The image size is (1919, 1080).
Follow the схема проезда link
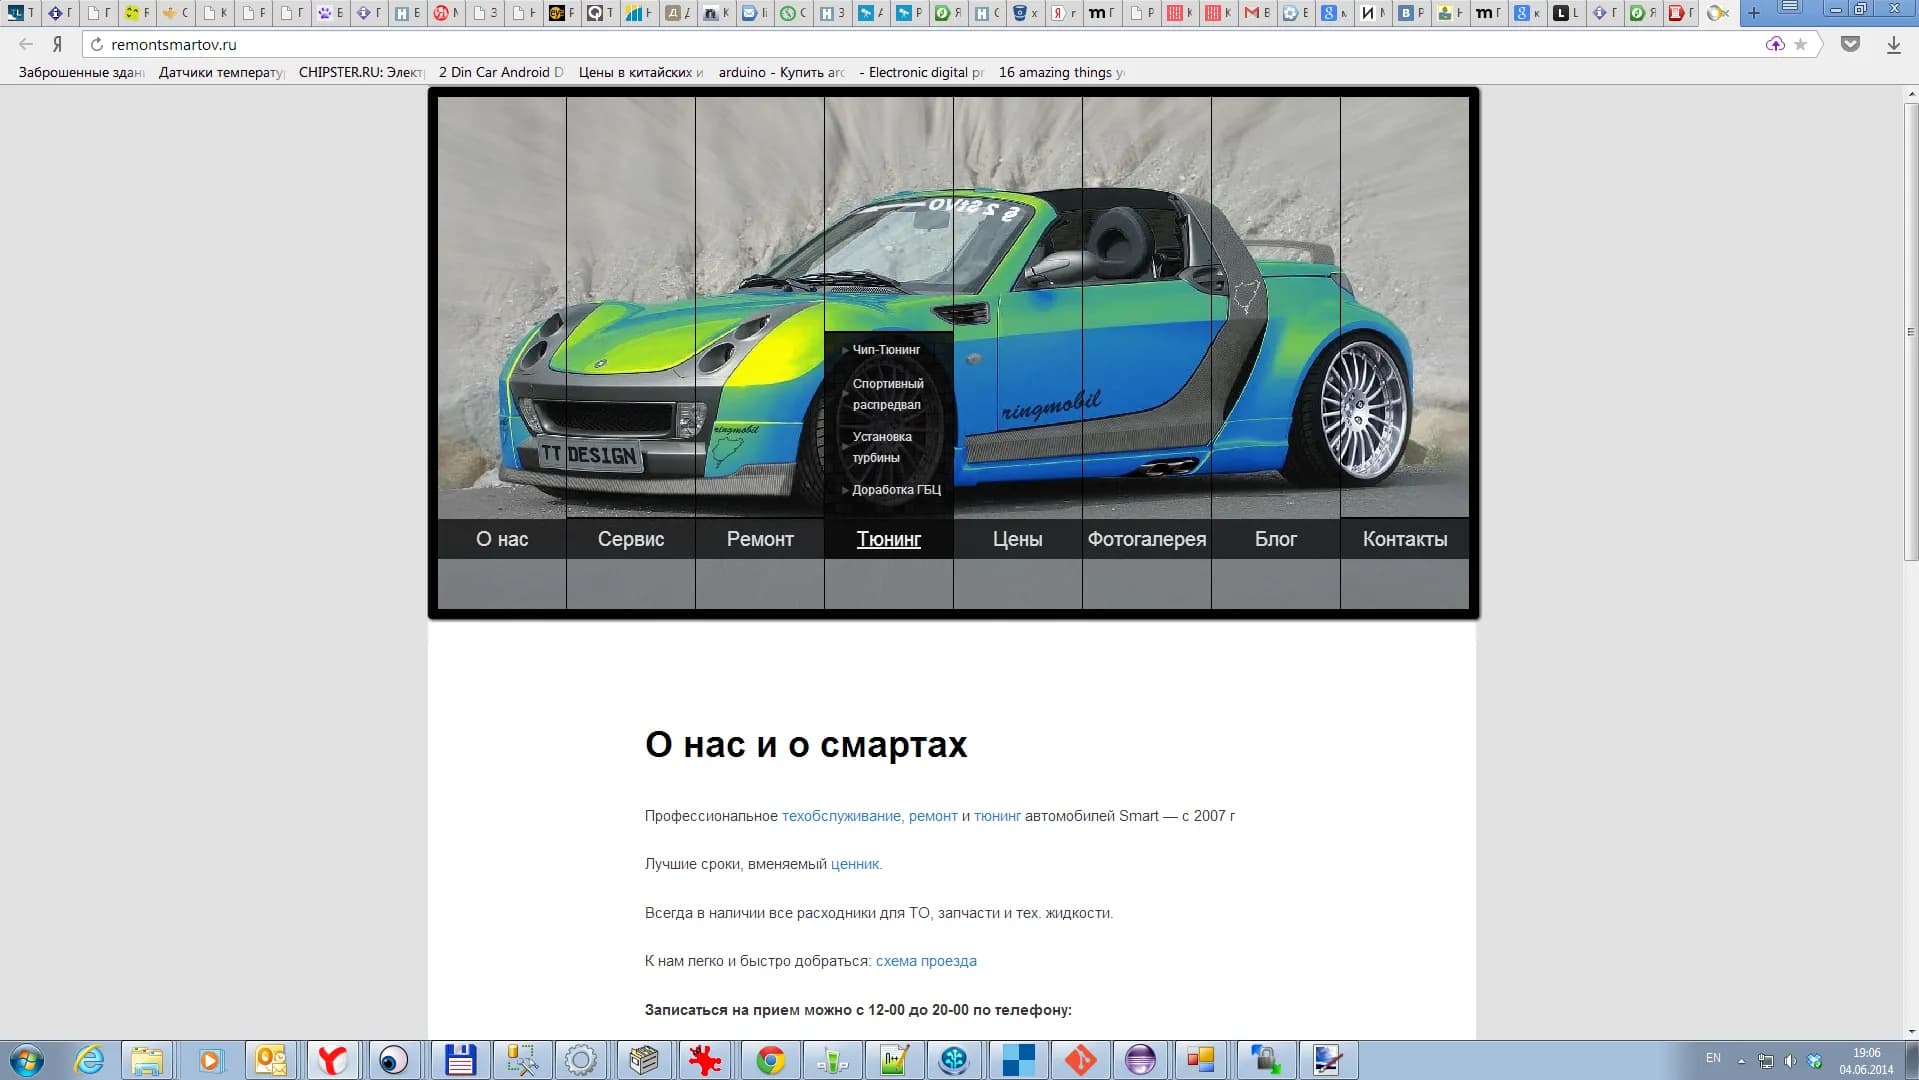(x=925, y=960)
